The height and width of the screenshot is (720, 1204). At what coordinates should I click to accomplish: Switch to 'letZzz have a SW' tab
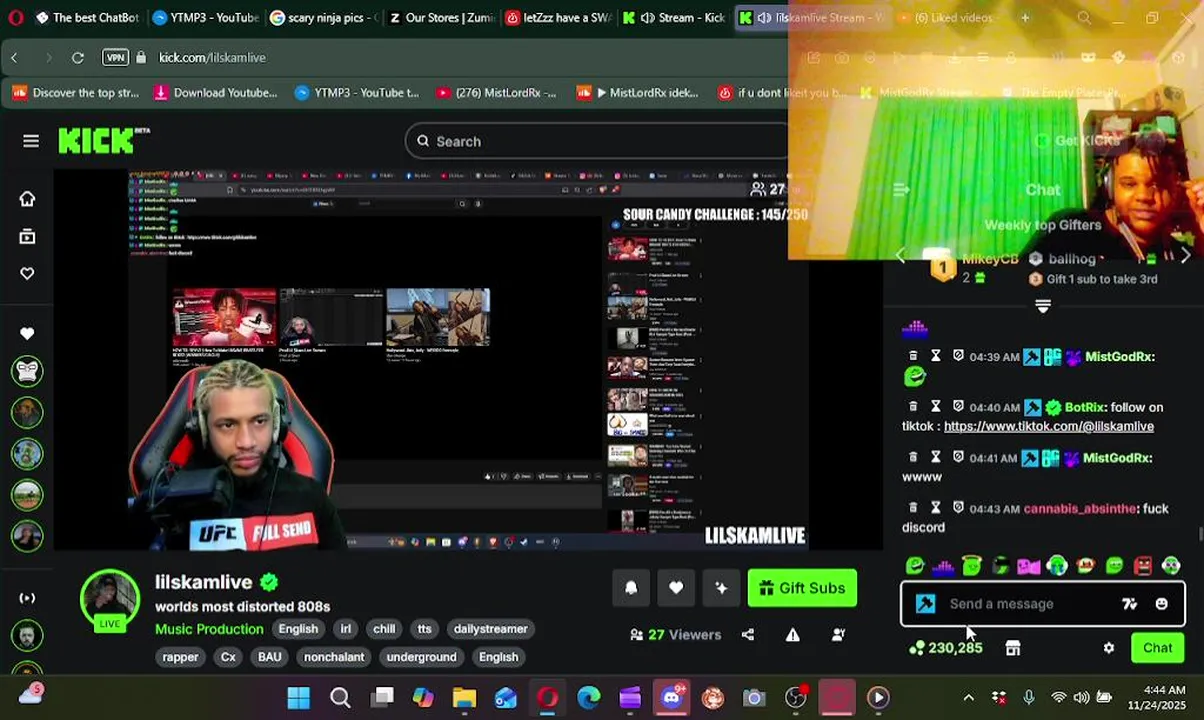click(x=558, y=17)
